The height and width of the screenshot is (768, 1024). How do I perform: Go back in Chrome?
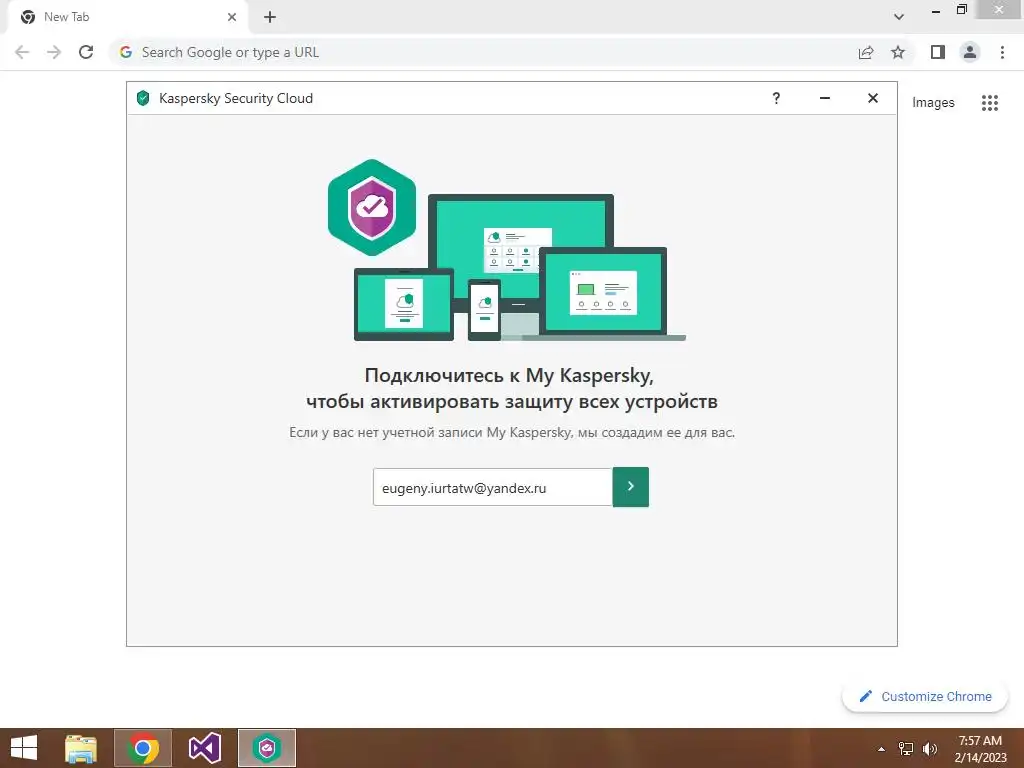pos(22,52)
